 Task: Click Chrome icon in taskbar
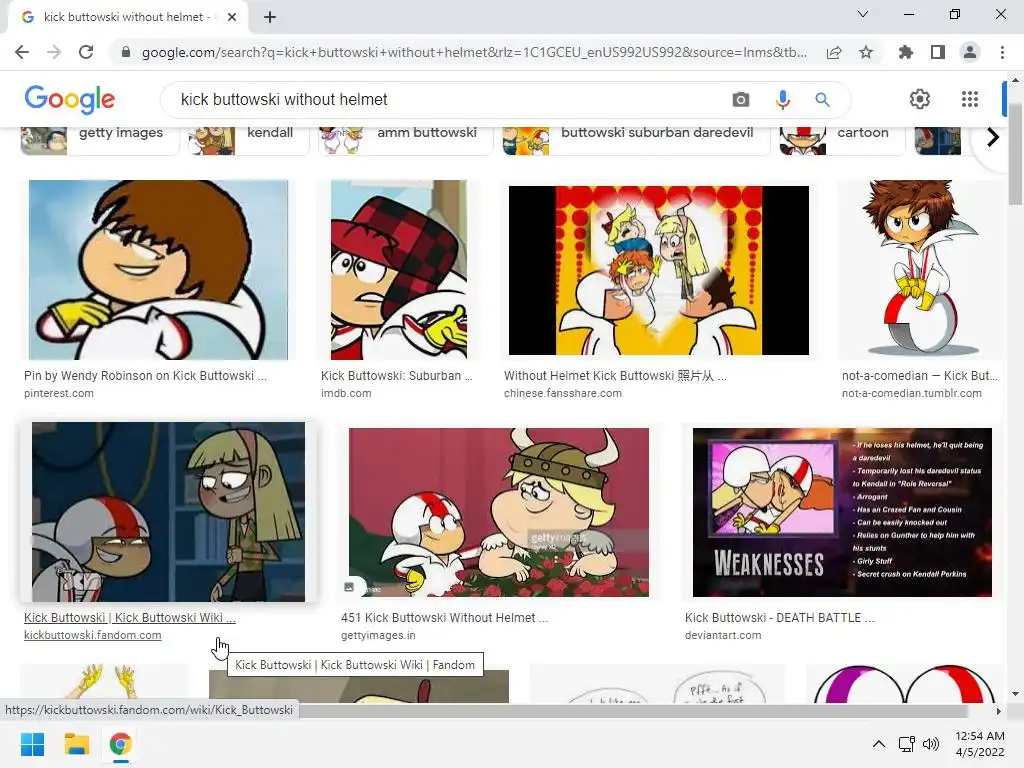pos(120,744)
